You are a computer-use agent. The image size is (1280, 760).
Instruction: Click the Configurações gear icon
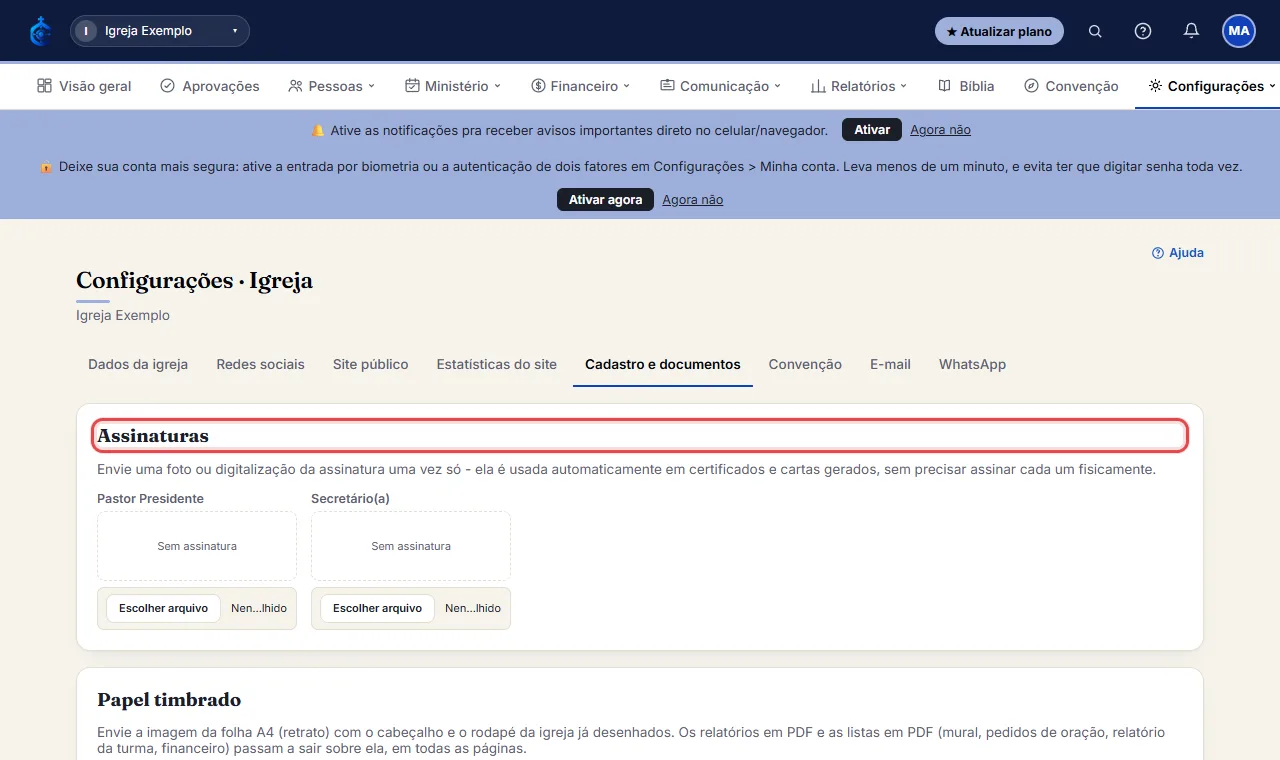pos(1155,86)
